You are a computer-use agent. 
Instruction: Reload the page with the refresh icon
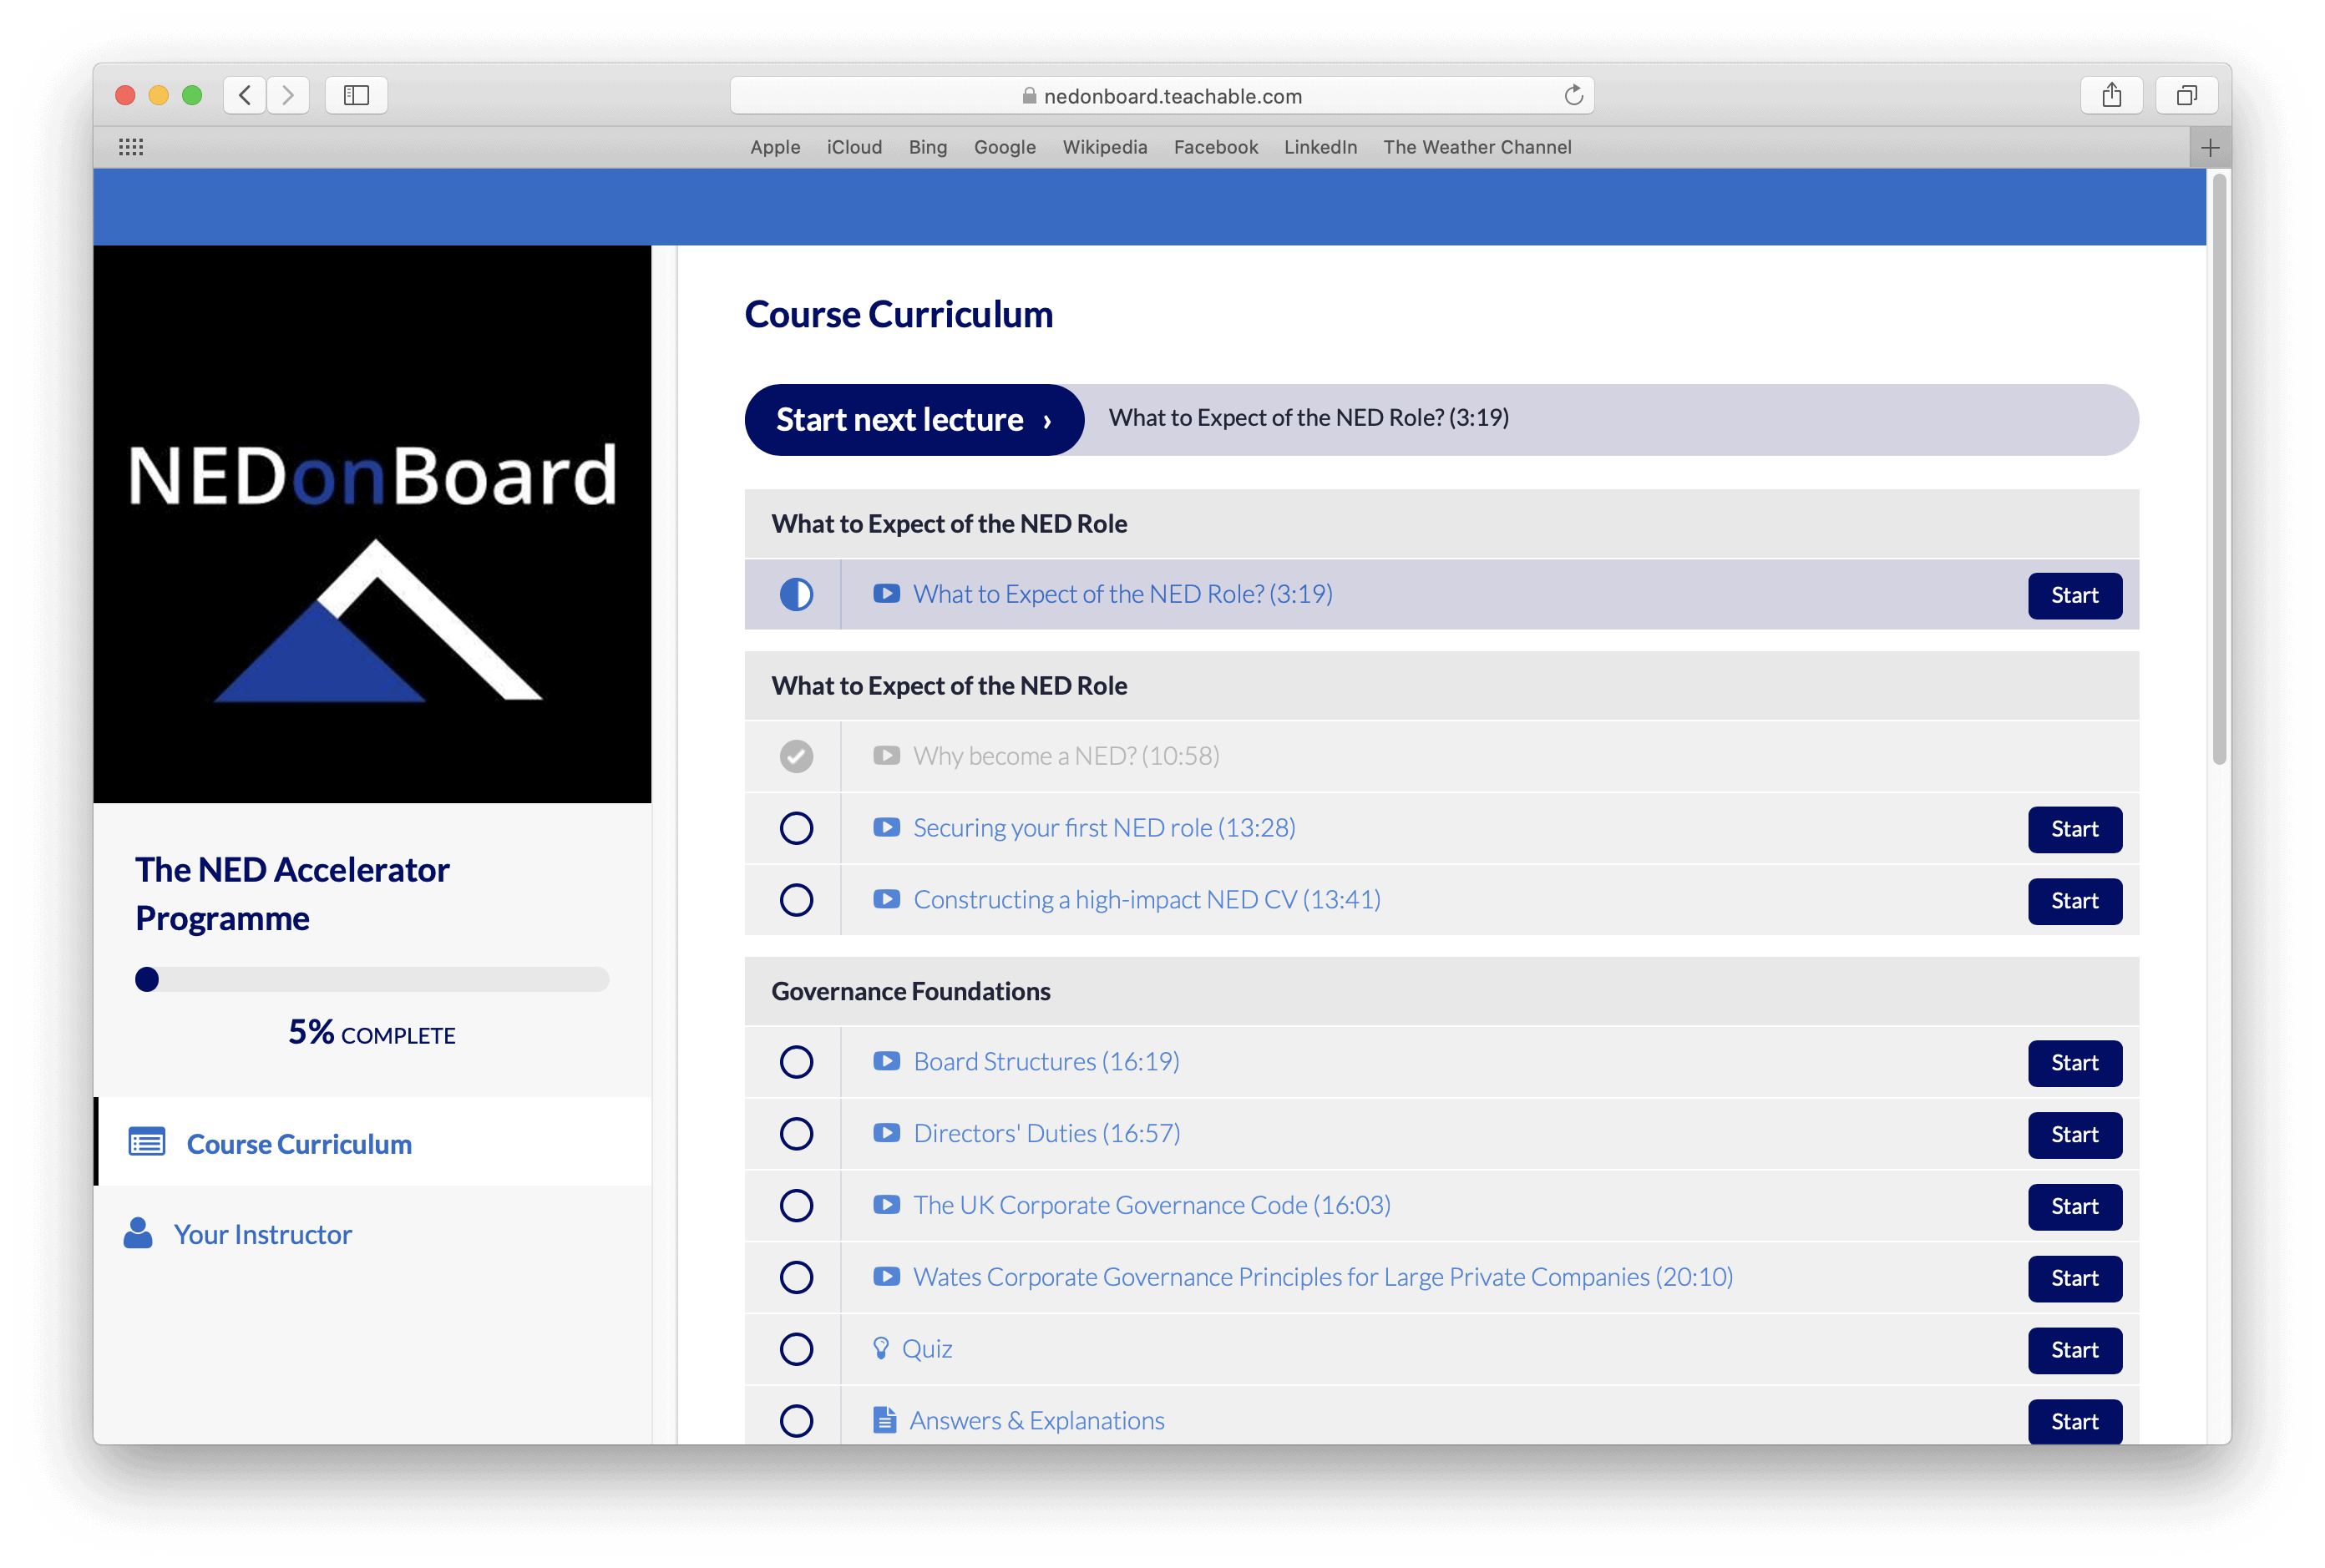click(1573, 95)
